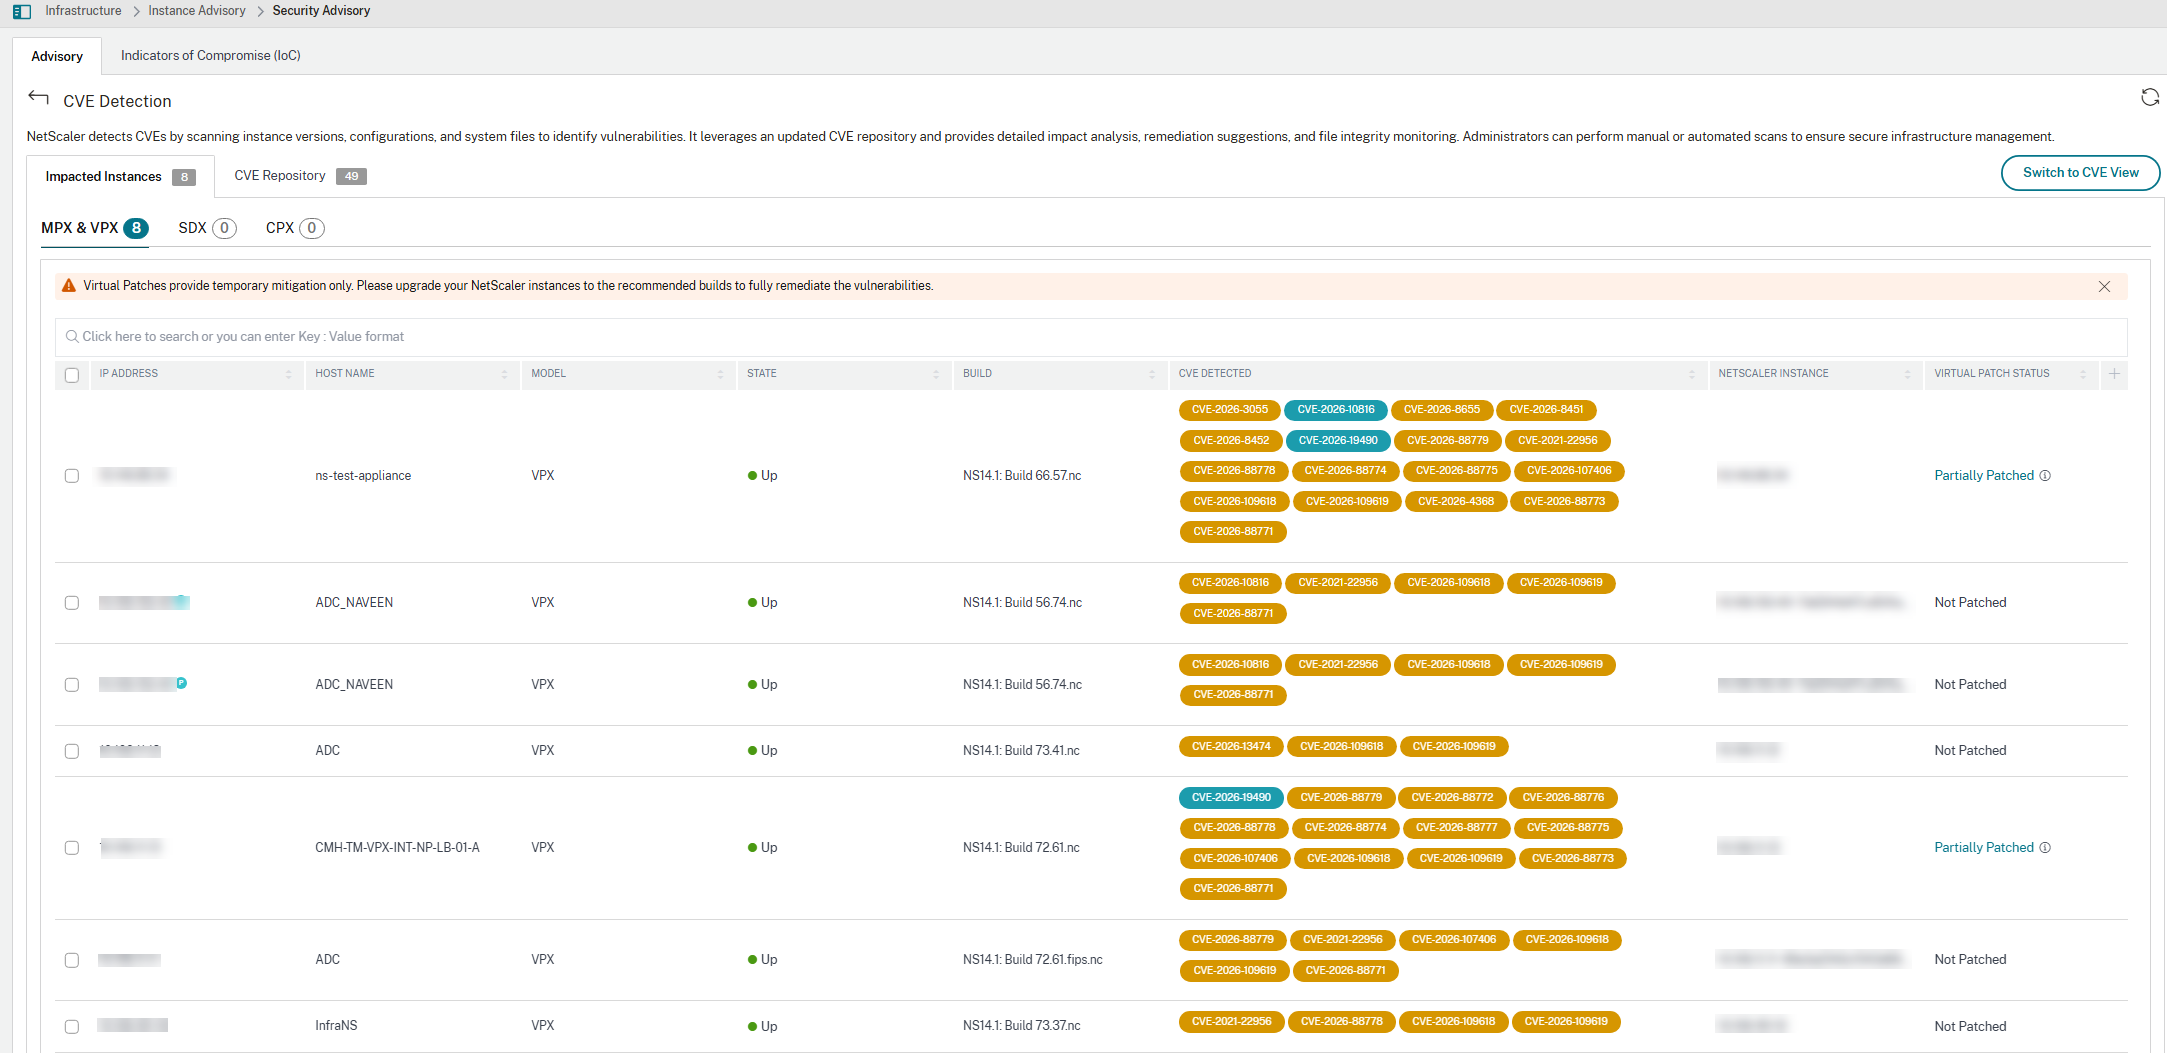Click the search magnifier icon
This screenshot has width=2167, height=1053.
click(72, 336)
